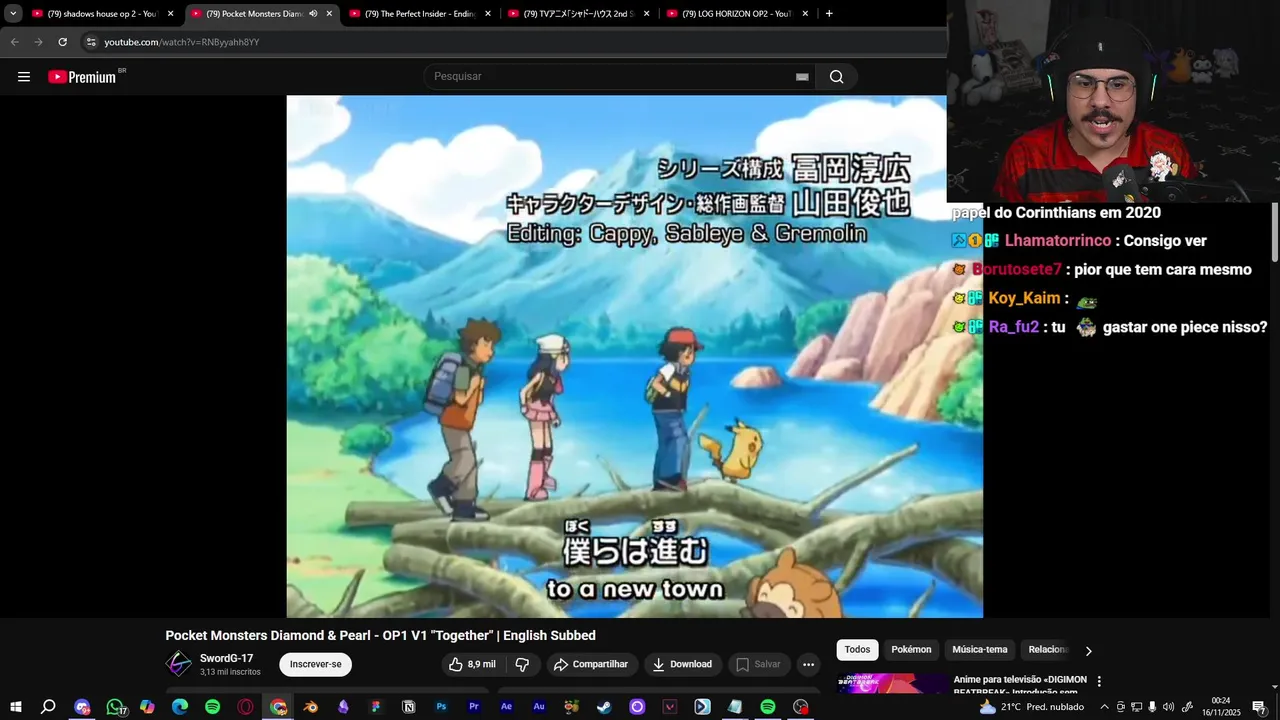Image resolution: width=1280 pixels, height=720 pixels.
Task: Open options menu for DIGIMON BEATBREAK video
Action: pyautogui.click(x=1099, y=682)
